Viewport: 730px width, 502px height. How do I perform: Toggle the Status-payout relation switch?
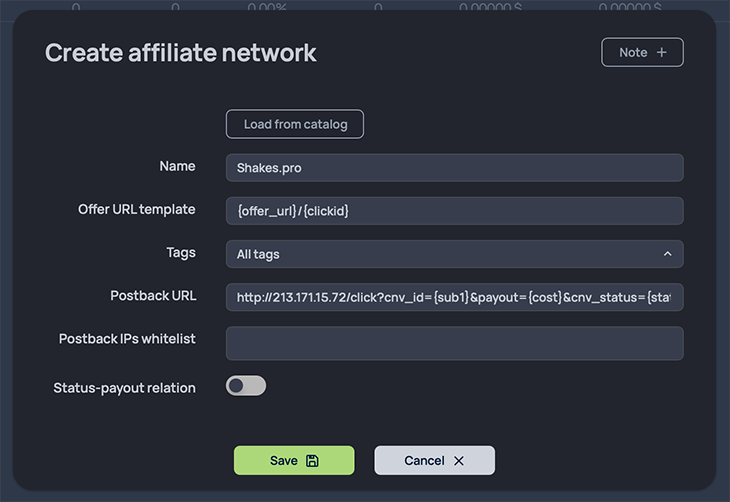pos(246,386)
